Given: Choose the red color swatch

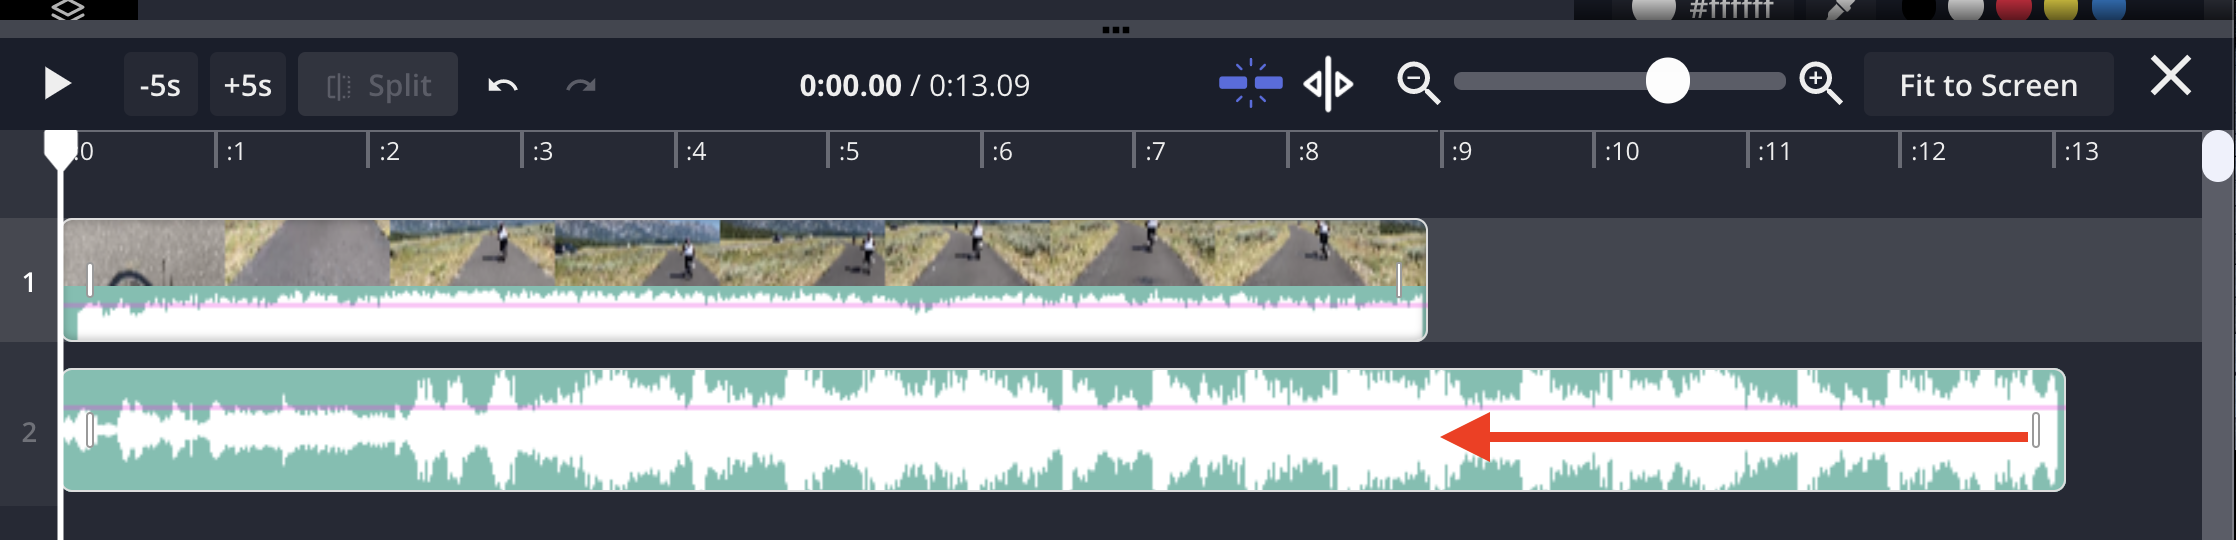Looking at the screenshot, I should point(2013,9).
